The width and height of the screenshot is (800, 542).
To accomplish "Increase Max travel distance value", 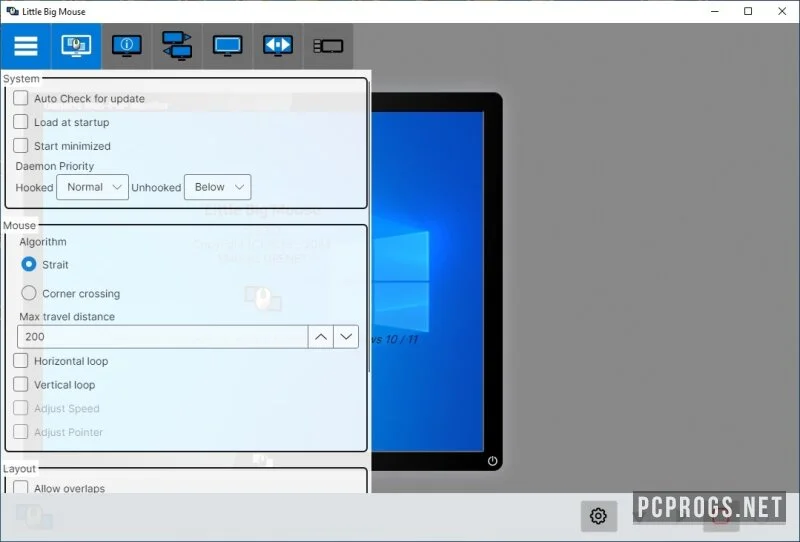I will (x=321, y=337).
